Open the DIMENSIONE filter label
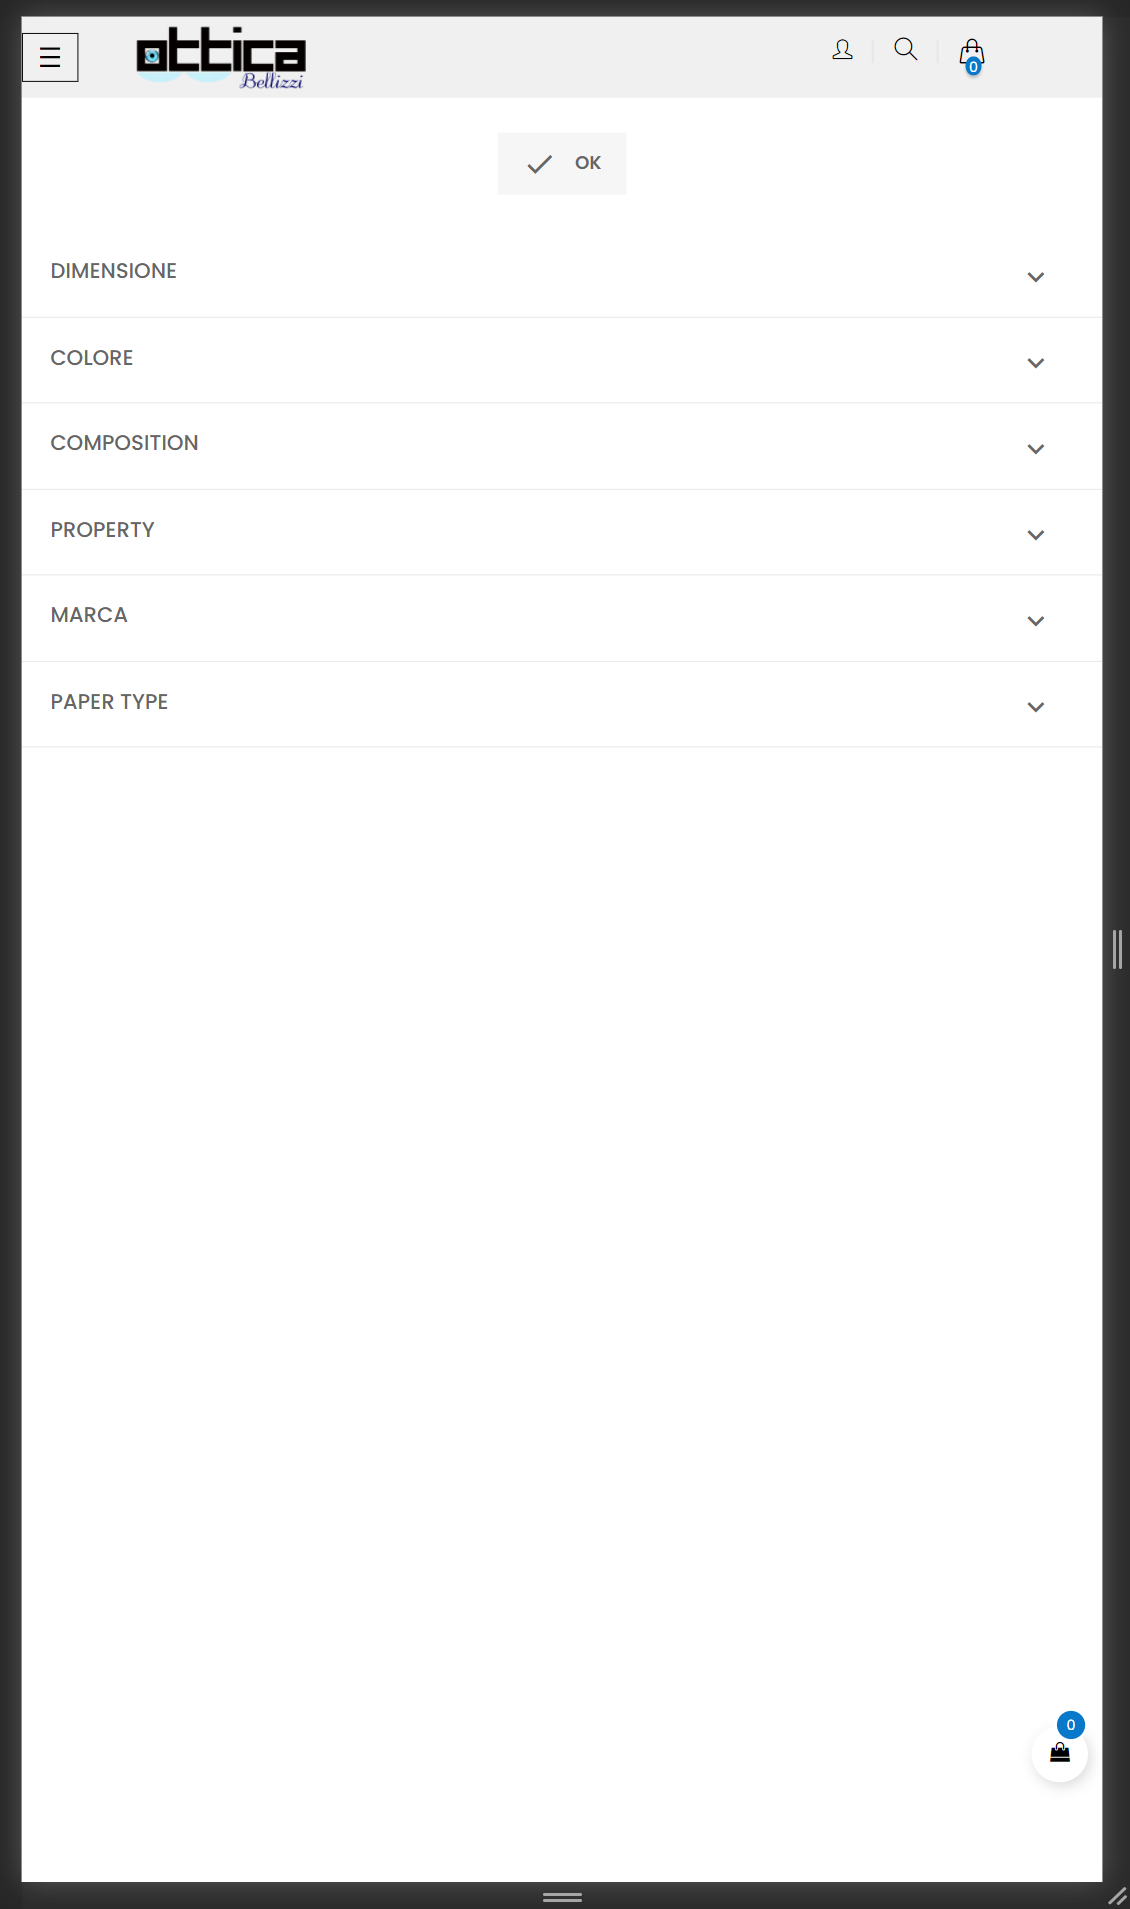 (x=114, y=271)
